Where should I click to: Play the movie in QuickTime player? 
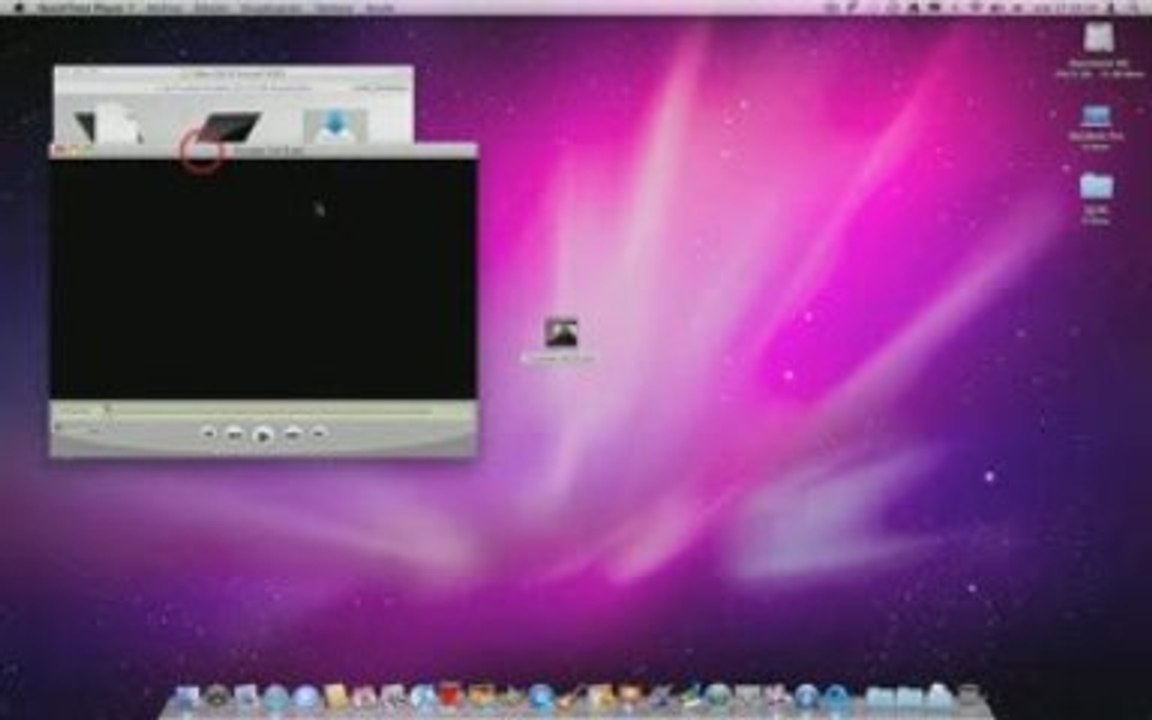click(262, 436)
